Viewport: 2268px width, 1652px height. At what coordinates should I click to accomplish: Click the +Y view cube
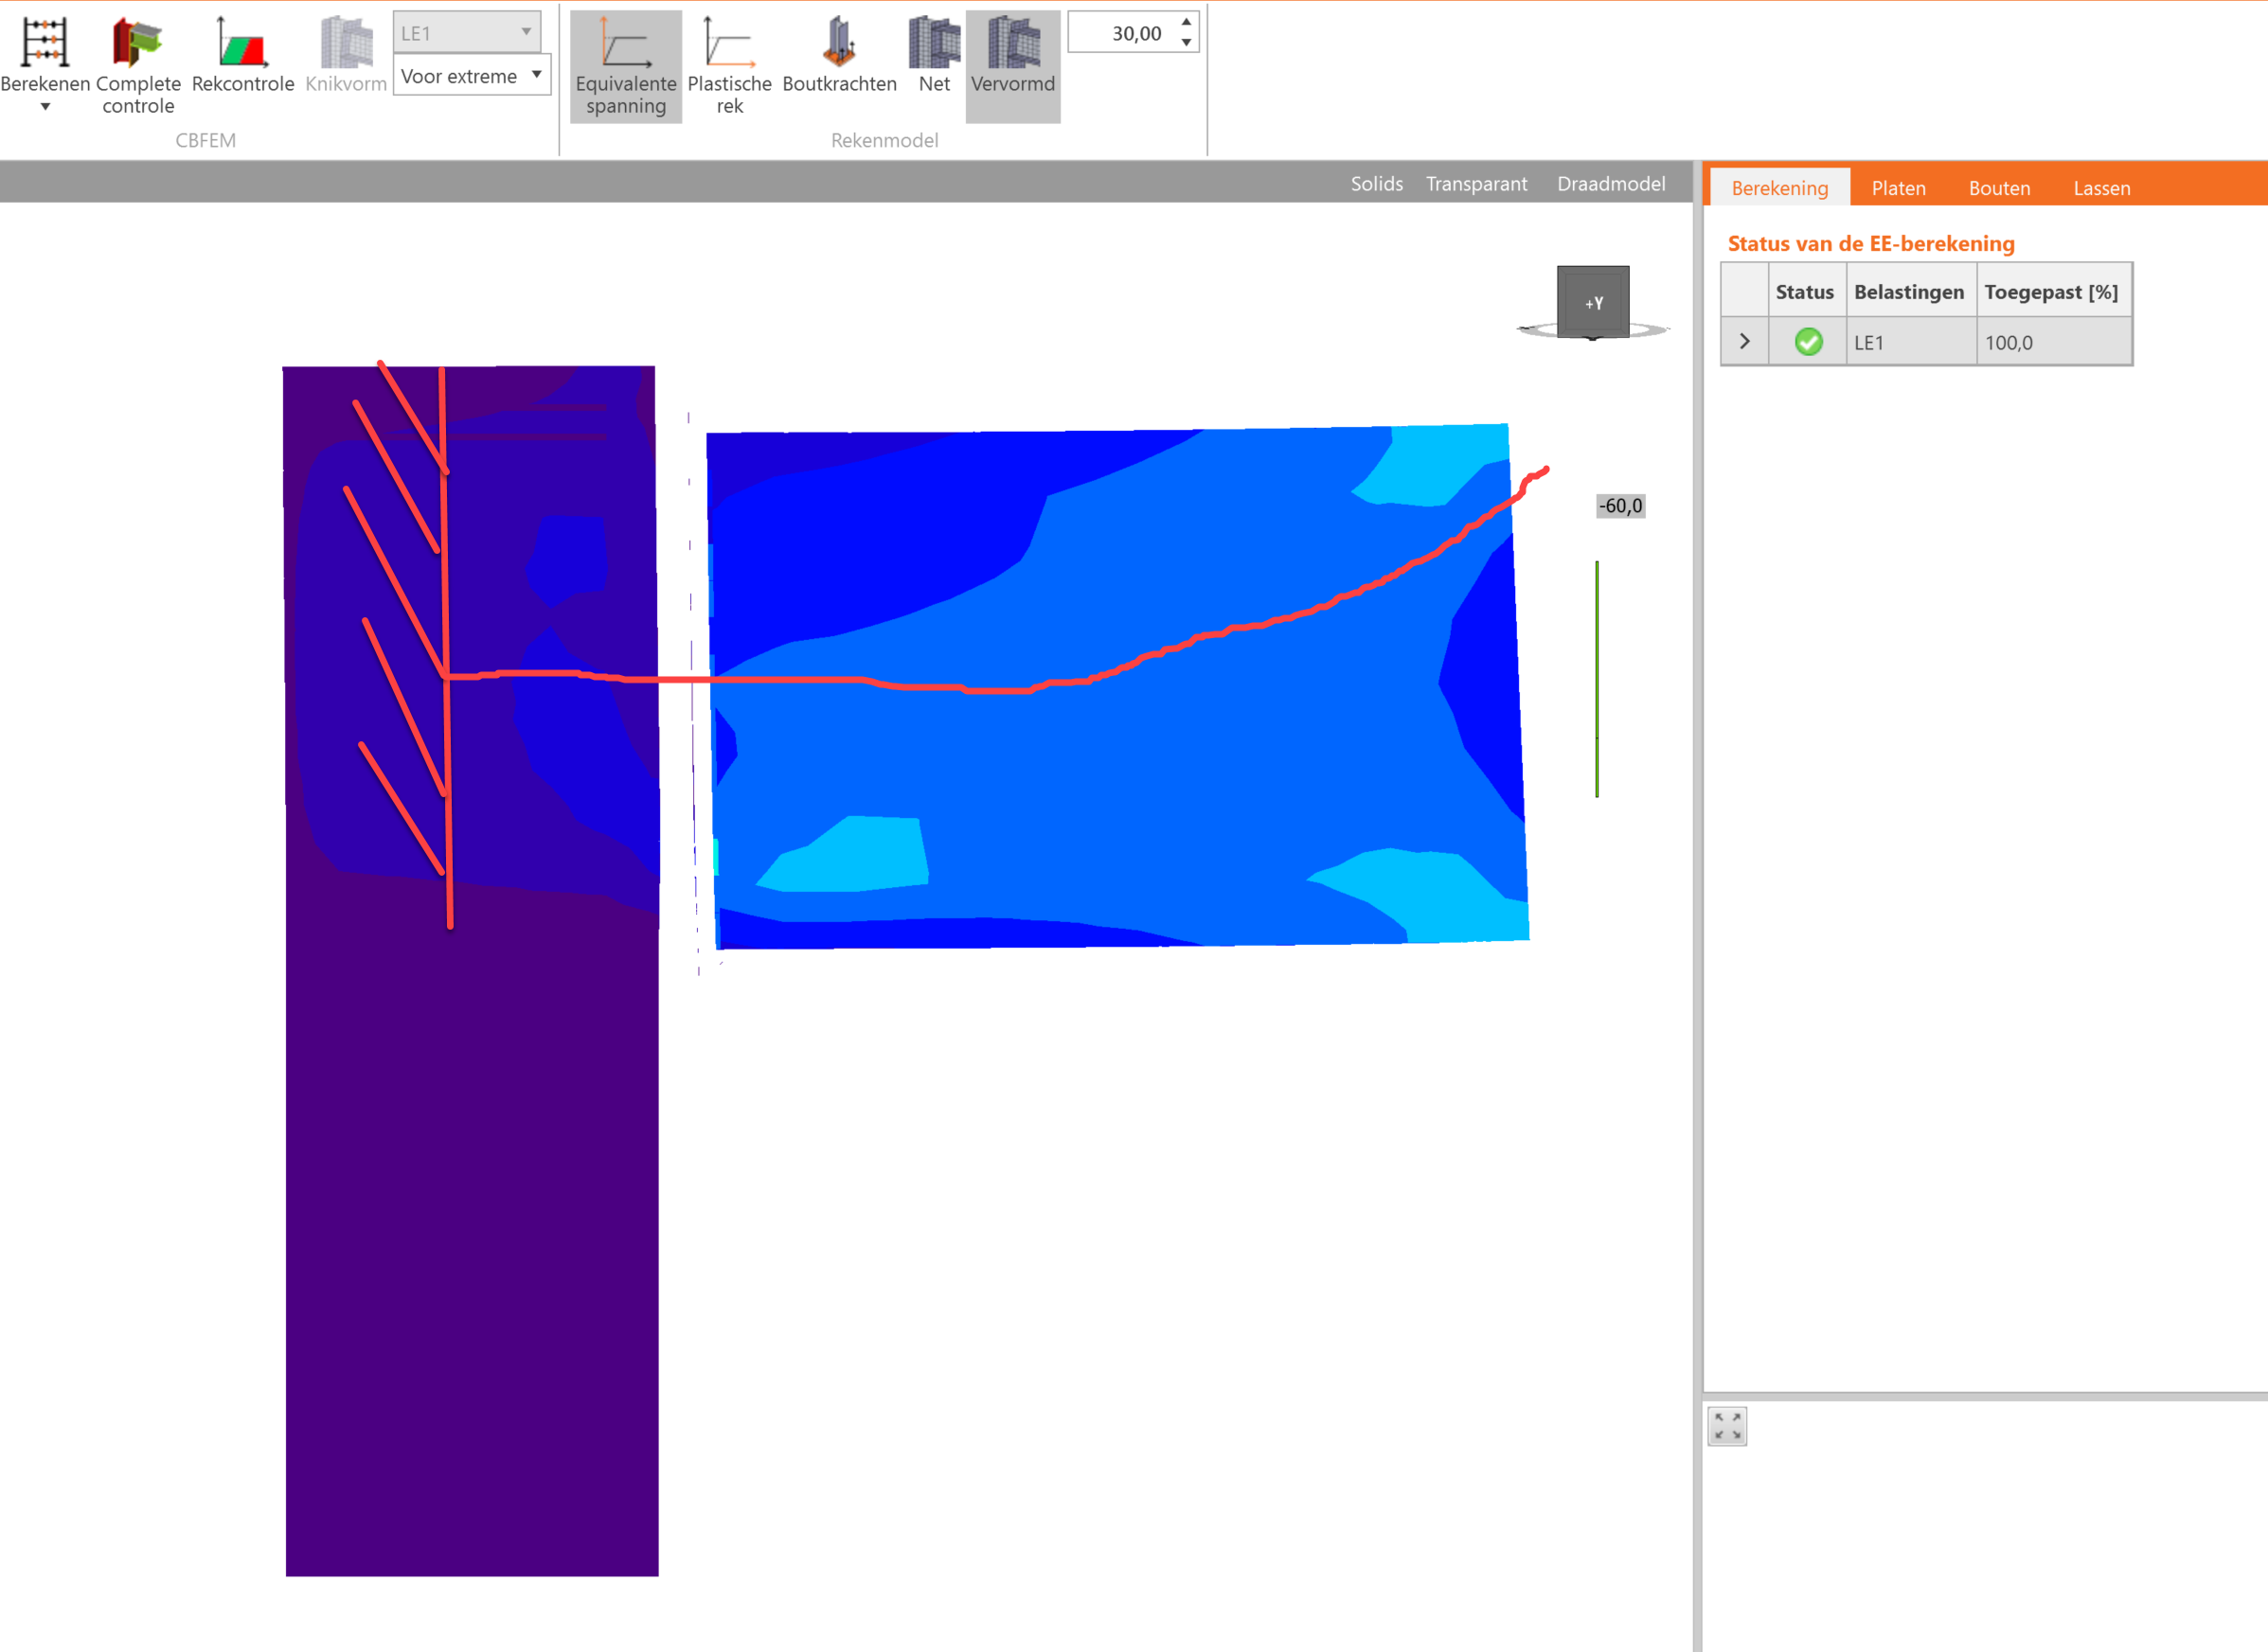tap(1593, 302)
